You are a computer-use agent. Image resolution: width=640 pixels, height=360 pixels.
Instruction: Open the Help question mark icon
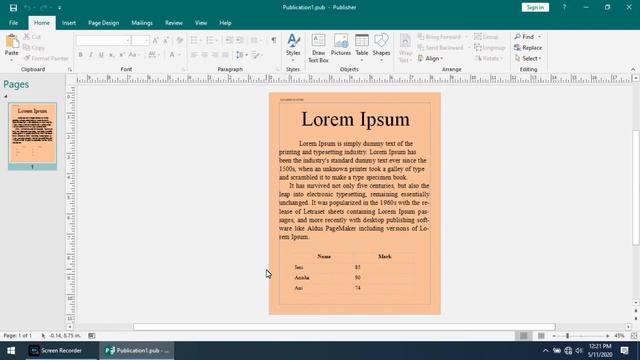tap(564, 7)
